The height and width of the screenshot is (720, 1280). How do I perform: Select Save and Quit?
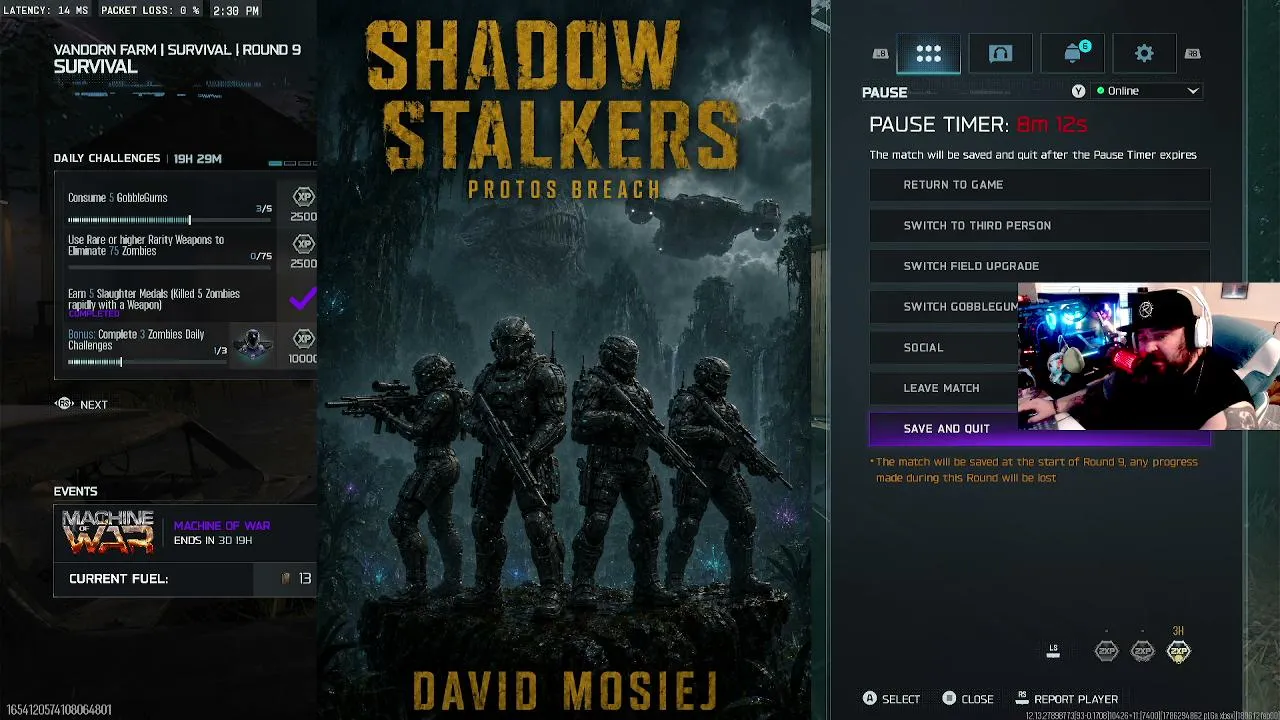tap(1040, 429)
